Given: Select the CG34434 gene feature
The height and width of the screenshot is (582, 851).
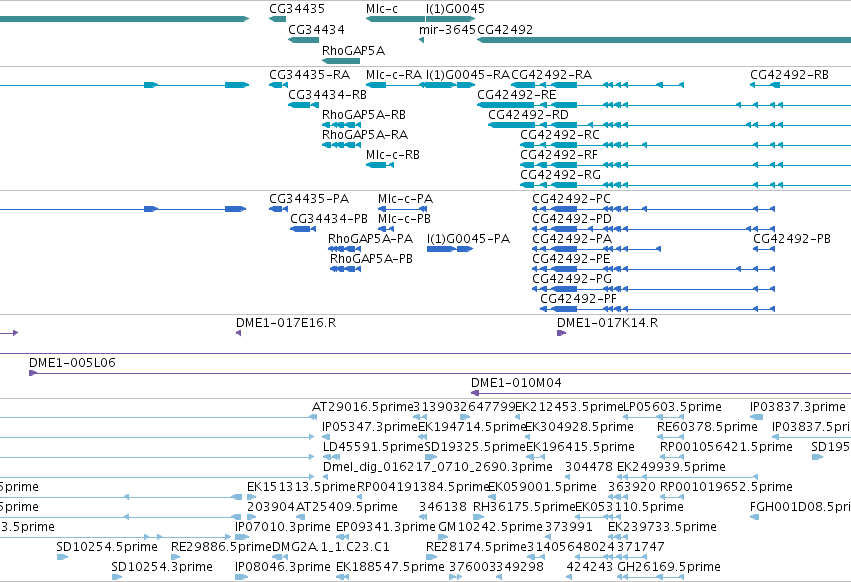Looking at the screenshot, I should pos(303,40).
